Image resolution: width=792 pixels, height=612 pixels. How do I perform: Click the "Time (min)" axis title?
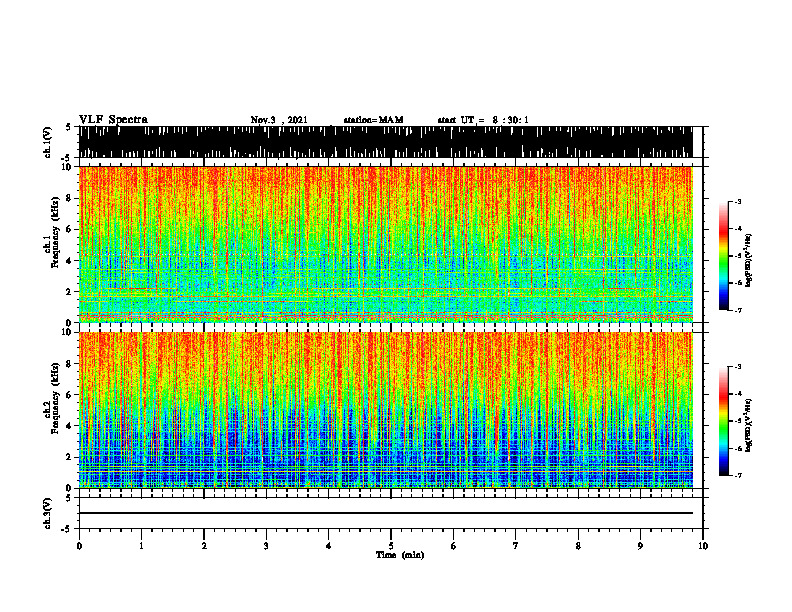(x=400, y=555)
